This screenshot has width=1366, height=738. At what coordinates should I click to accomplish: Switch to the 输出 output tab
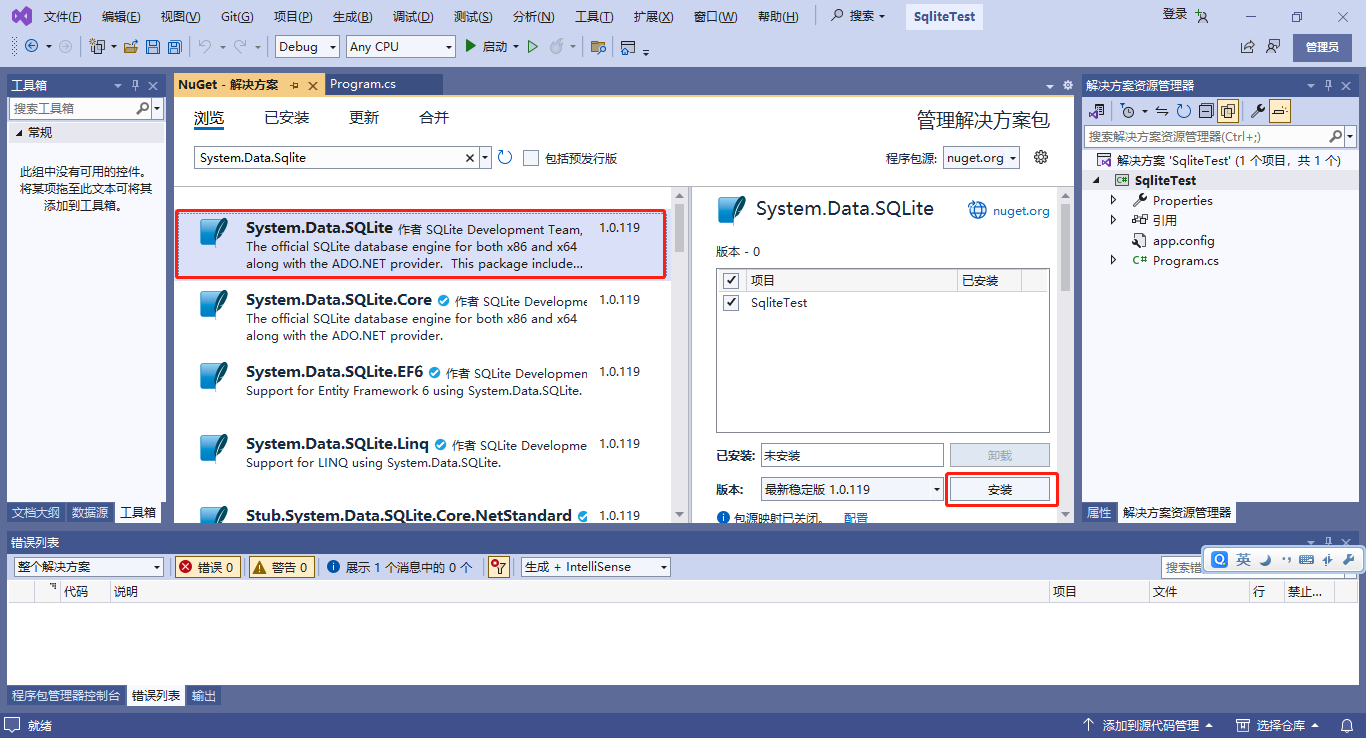click(x=204, y=696)
